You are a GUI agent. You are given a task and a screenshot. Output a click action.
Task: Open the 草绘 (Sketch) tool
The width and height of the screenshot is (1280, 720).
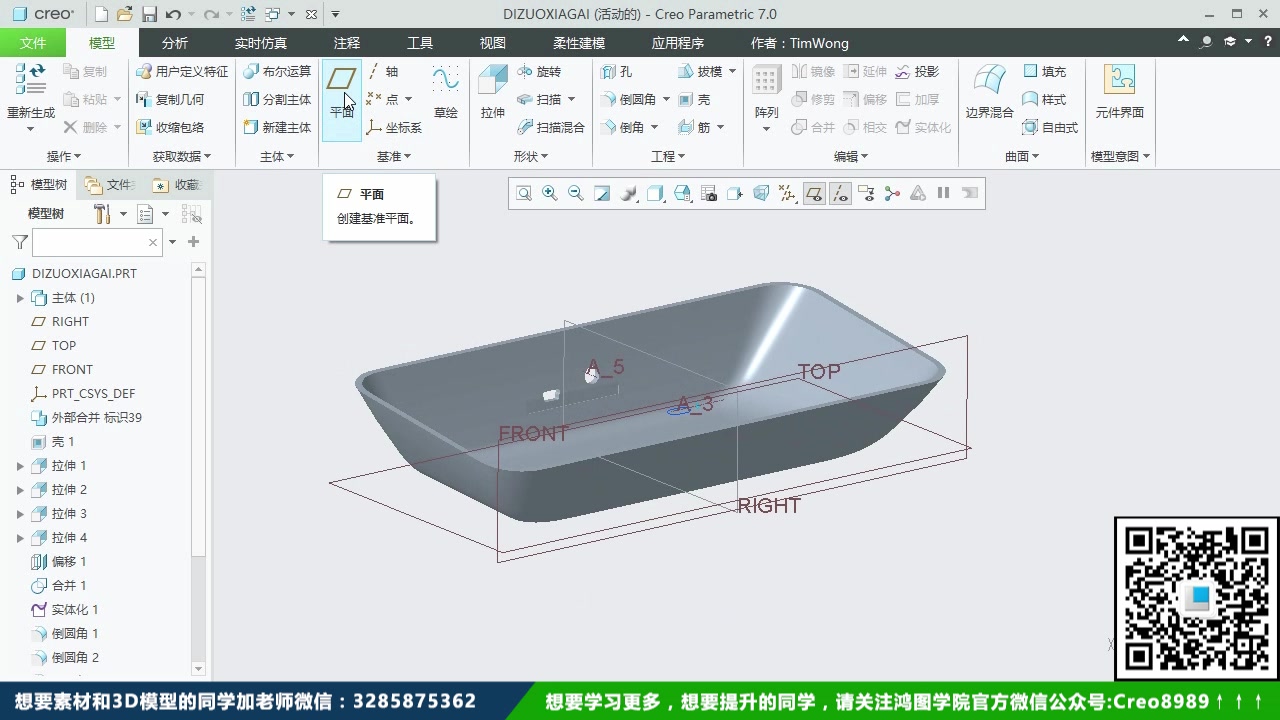[x=445, y=92]
